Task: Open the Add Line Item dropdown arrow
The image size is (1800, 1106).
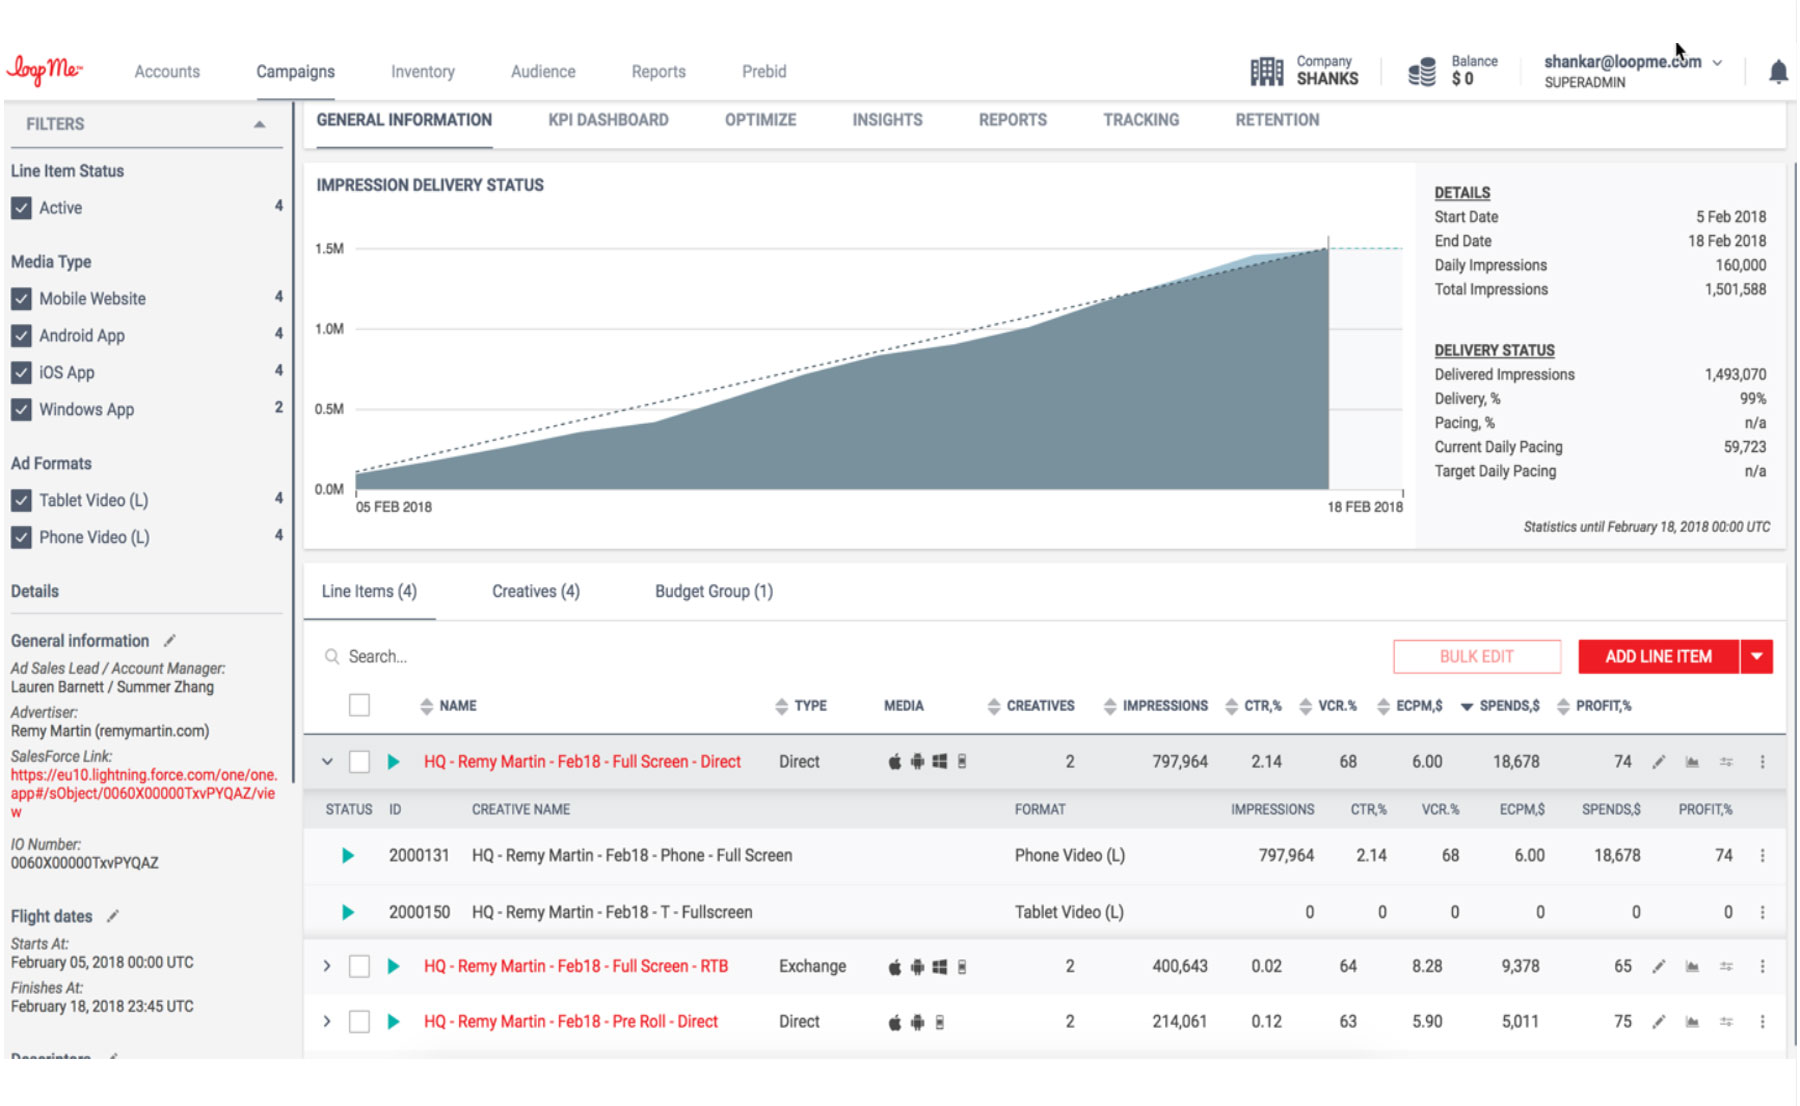Action: pyautogui.click(x=1757, y=657)
